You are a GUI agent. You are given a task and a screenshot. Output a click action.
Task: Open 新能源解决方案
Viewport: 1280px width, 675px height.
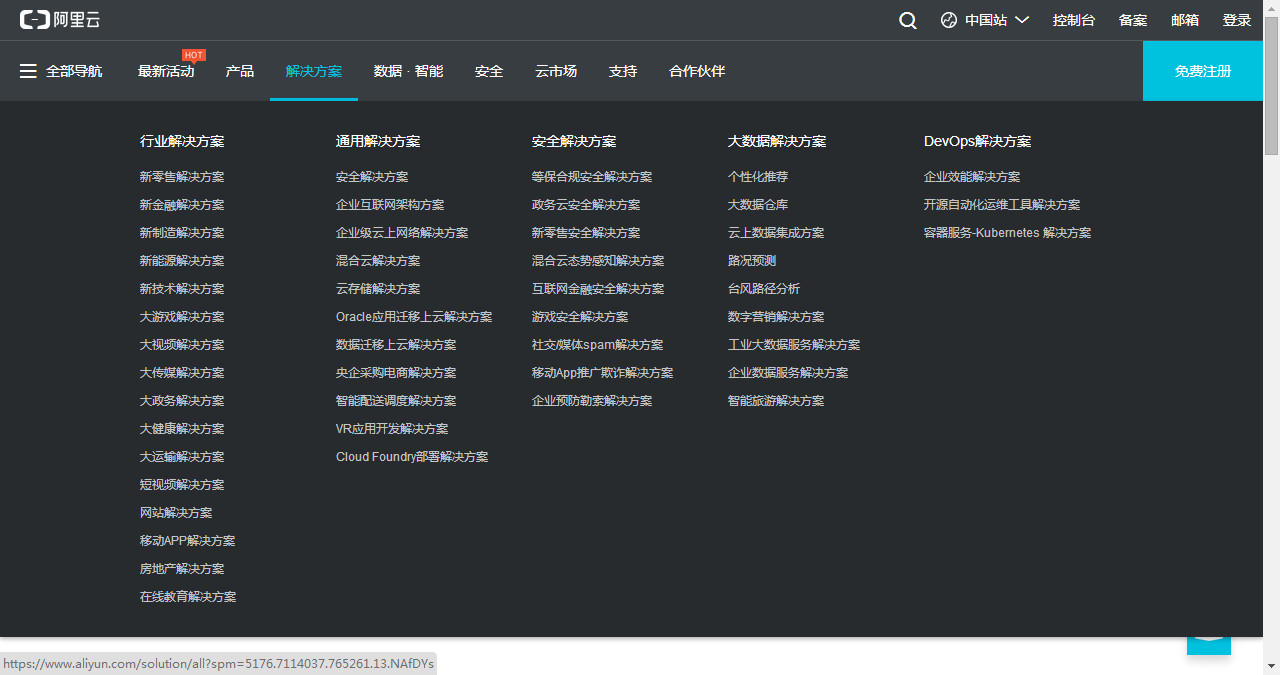coord(182,261)
